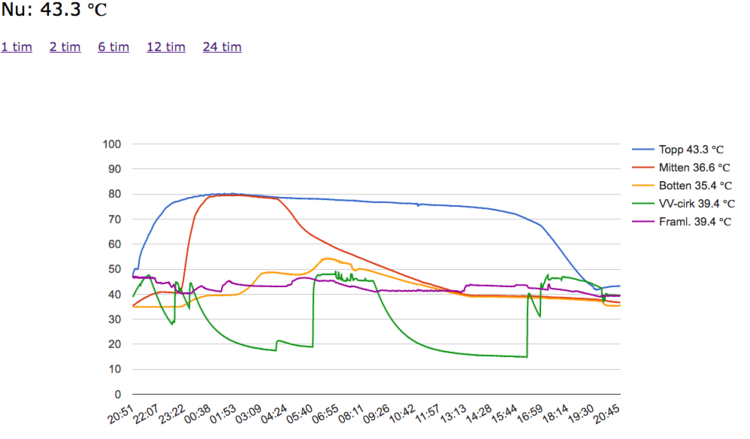Show the 12 tim chart range
The image size is (750, 439).
tap(166, 47)
